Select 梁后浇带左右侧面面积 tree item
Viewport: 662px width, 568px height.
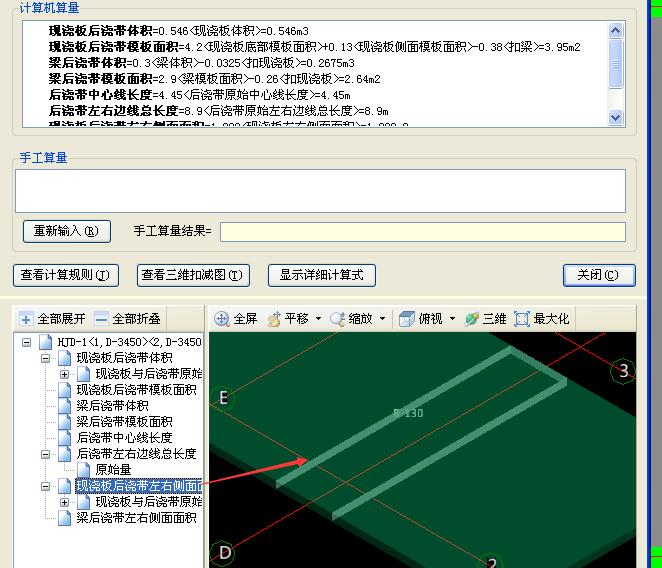[x=136, y=518]
